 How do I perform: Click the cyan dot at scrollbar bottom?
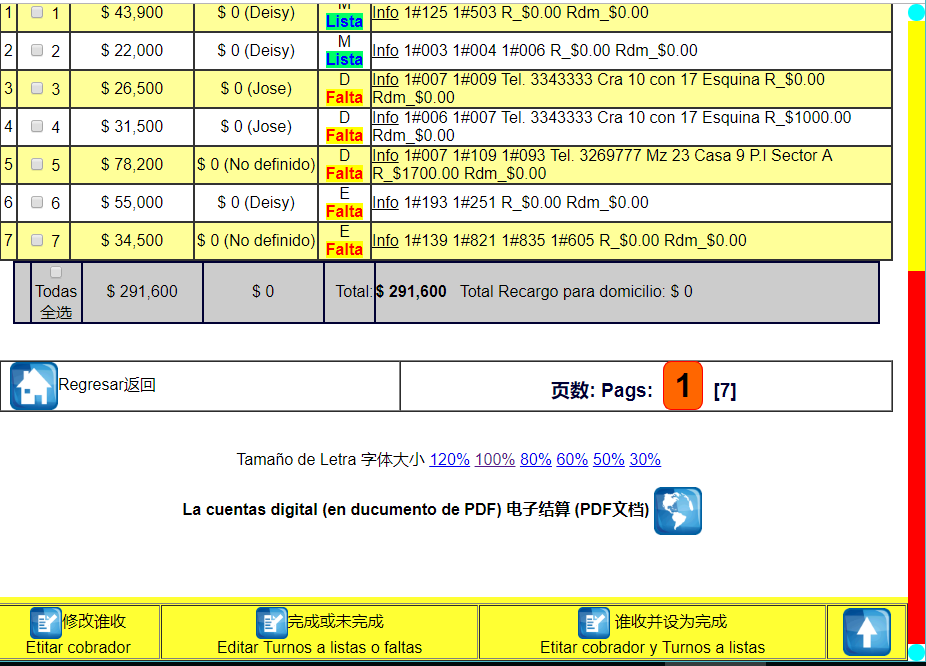pyautogui.click(x=917, y=652)
